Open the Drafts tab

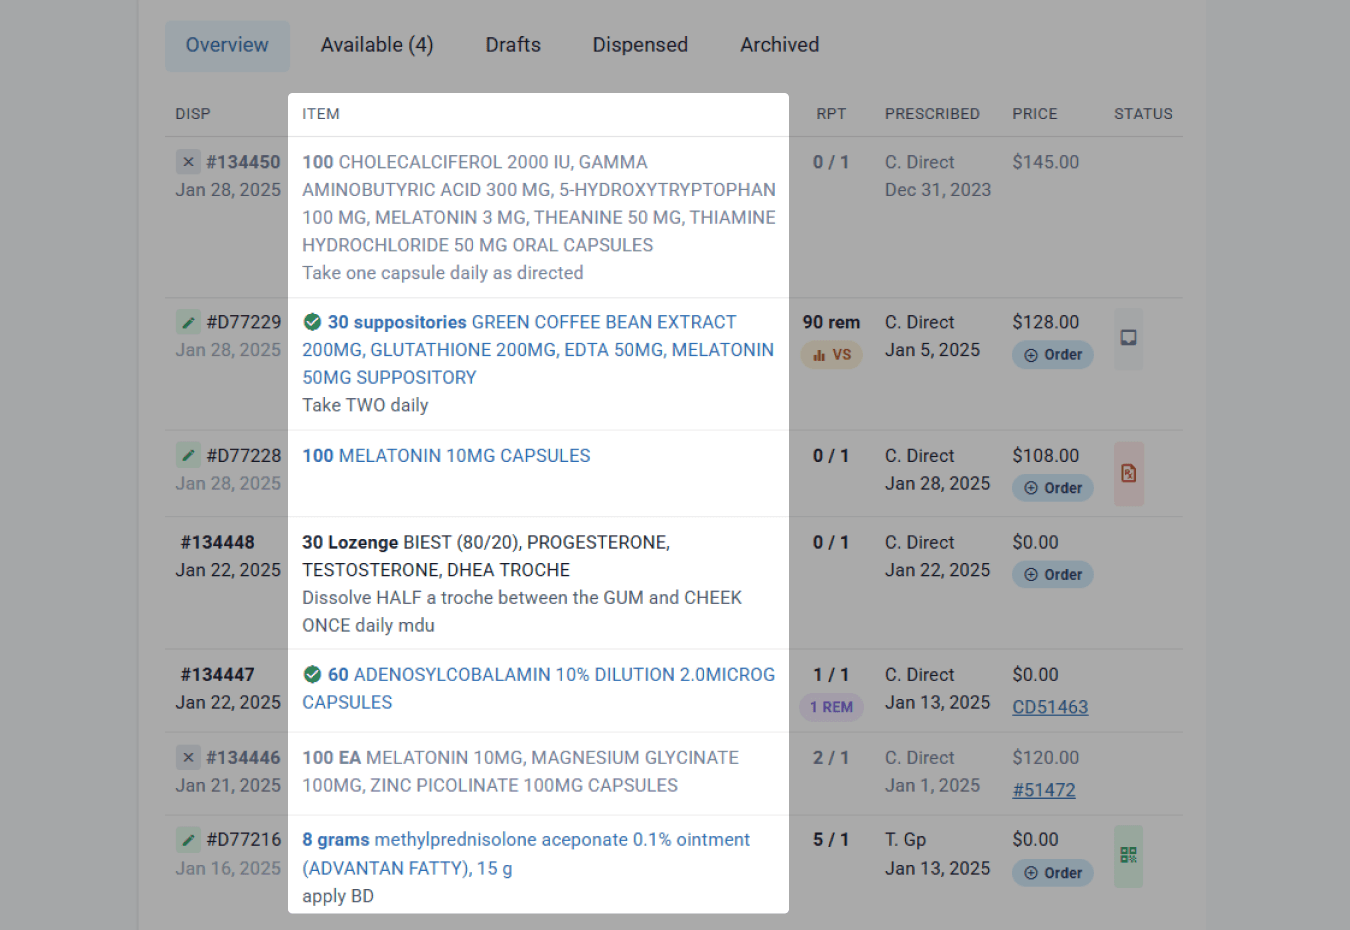pos(513,45)
